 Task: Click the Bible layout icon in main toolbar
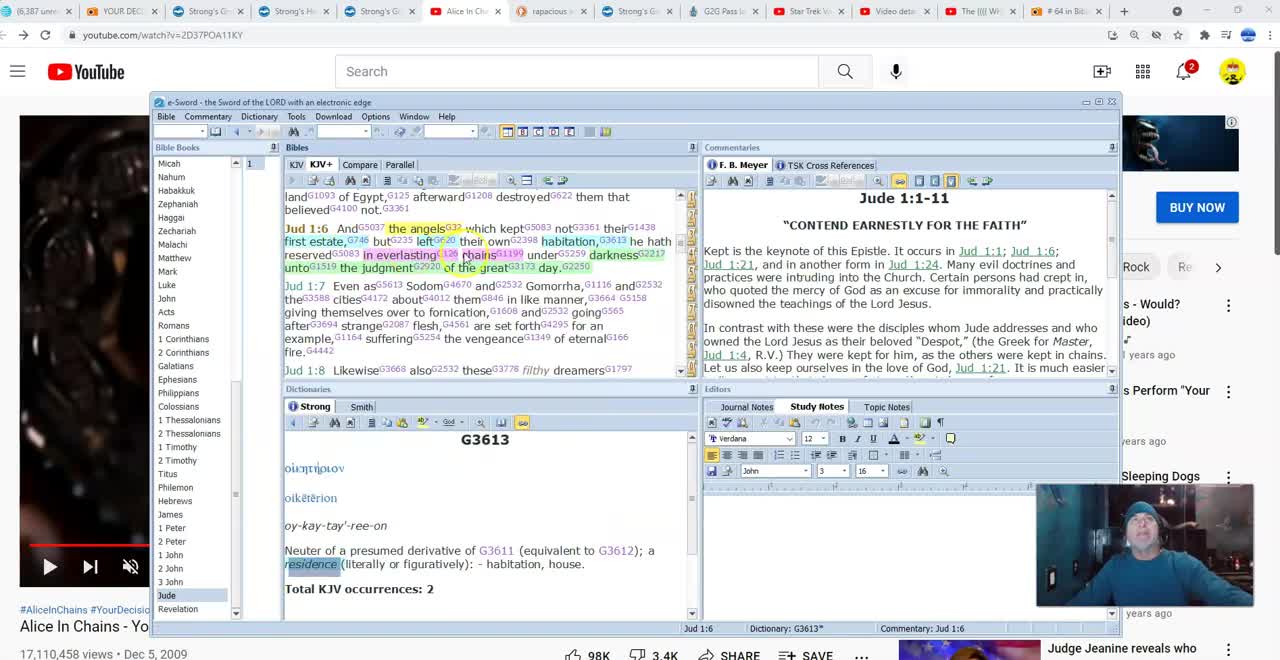pos(523,131)
